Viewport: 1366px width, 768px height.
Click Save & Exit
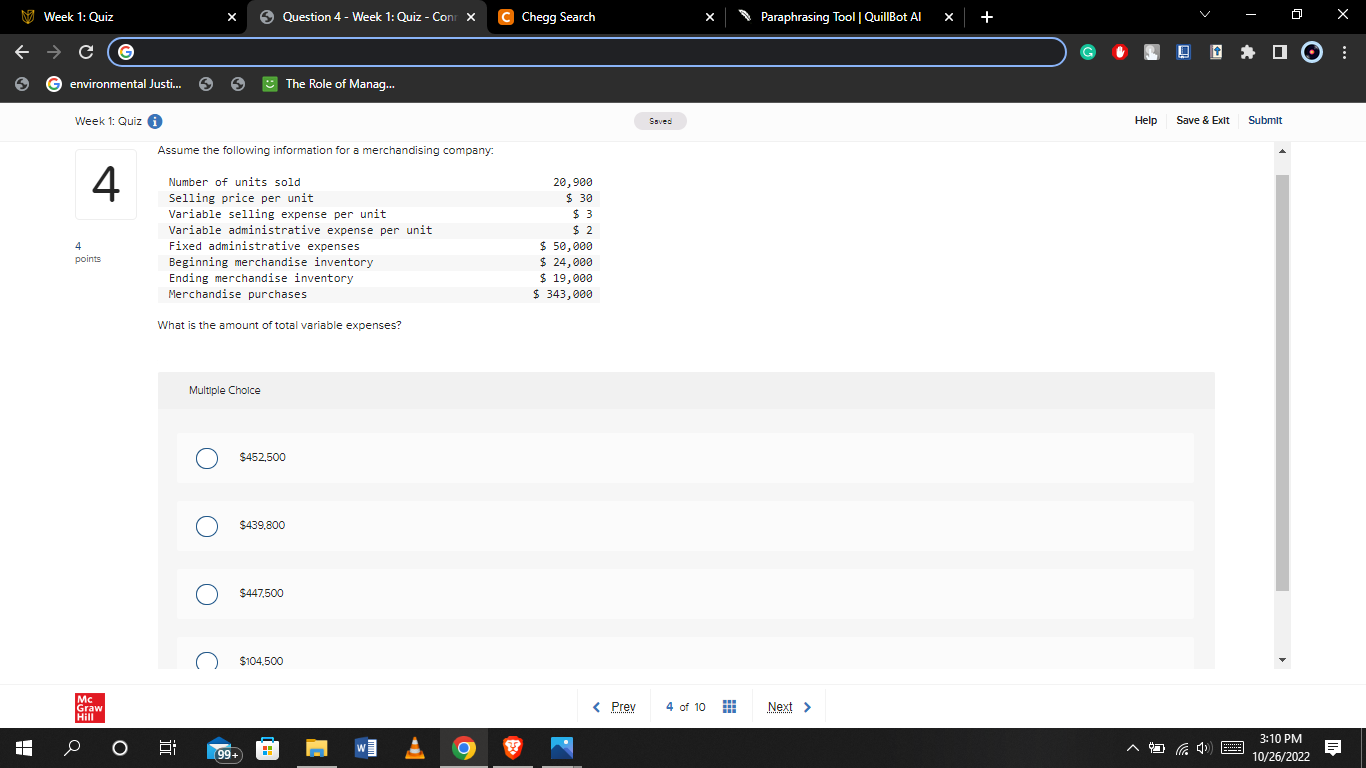click(x=1203, y=120)
